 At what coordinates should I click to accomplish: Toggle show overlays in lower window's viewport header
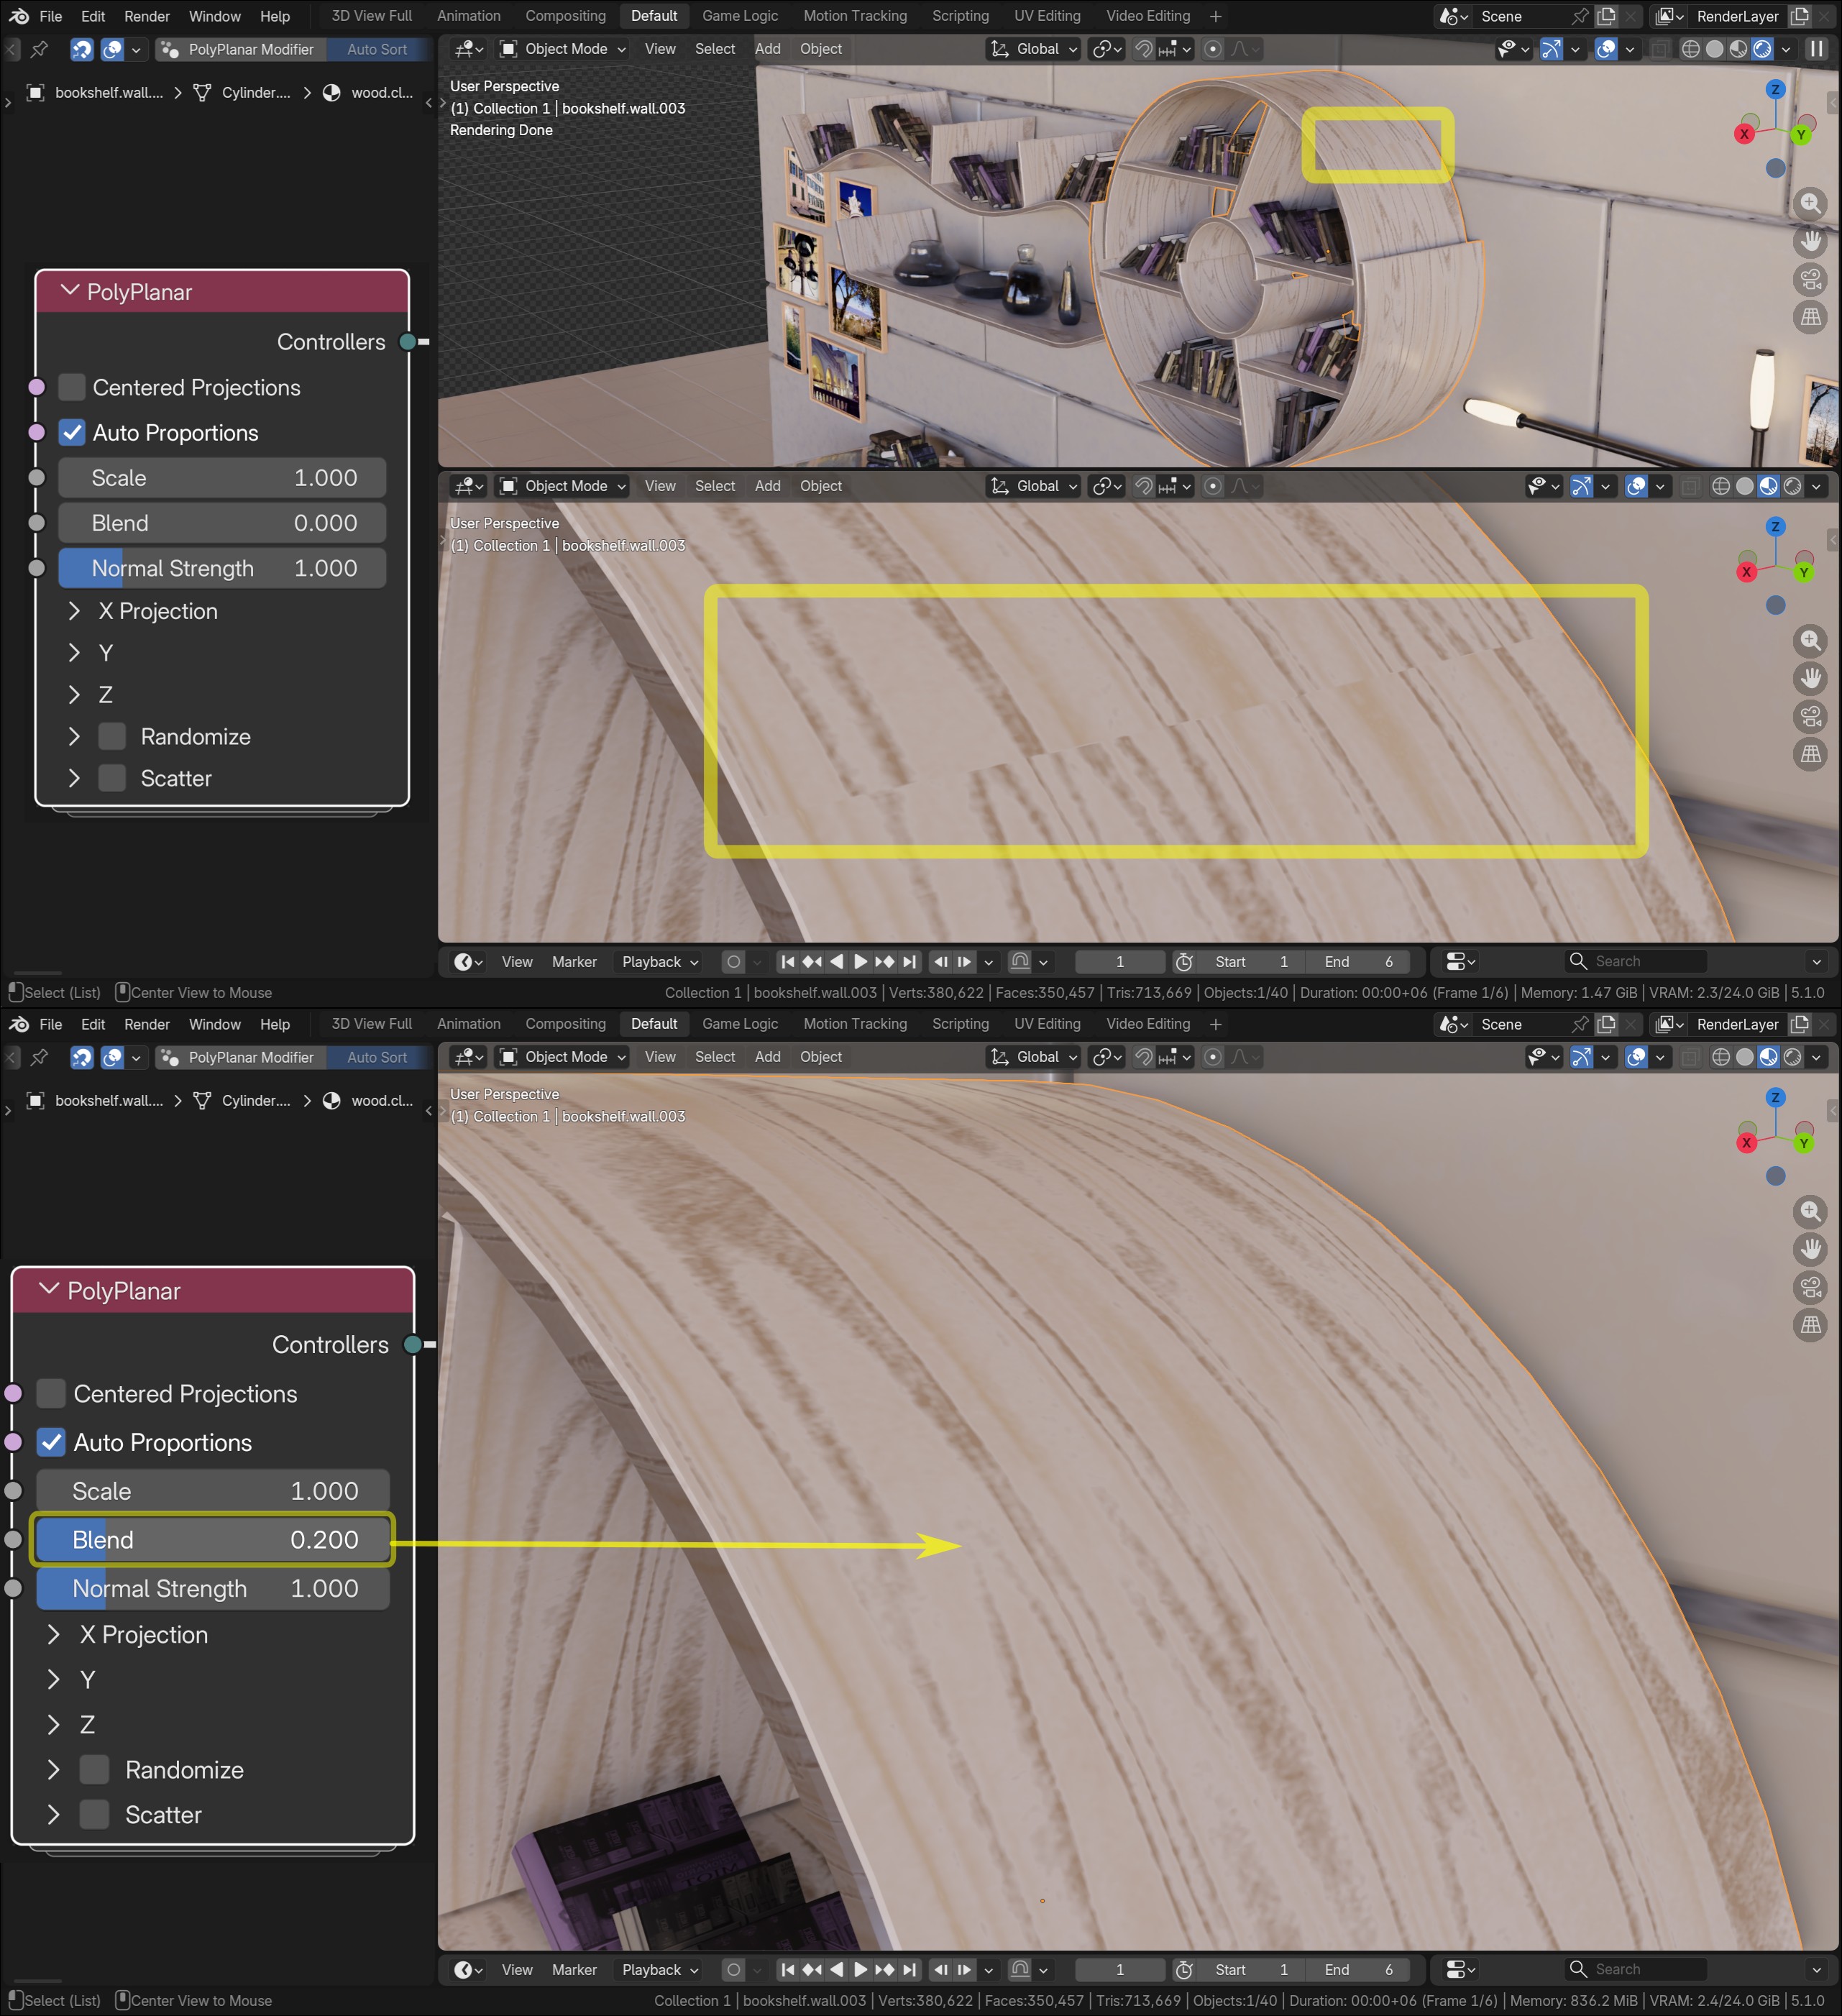1636,1057
